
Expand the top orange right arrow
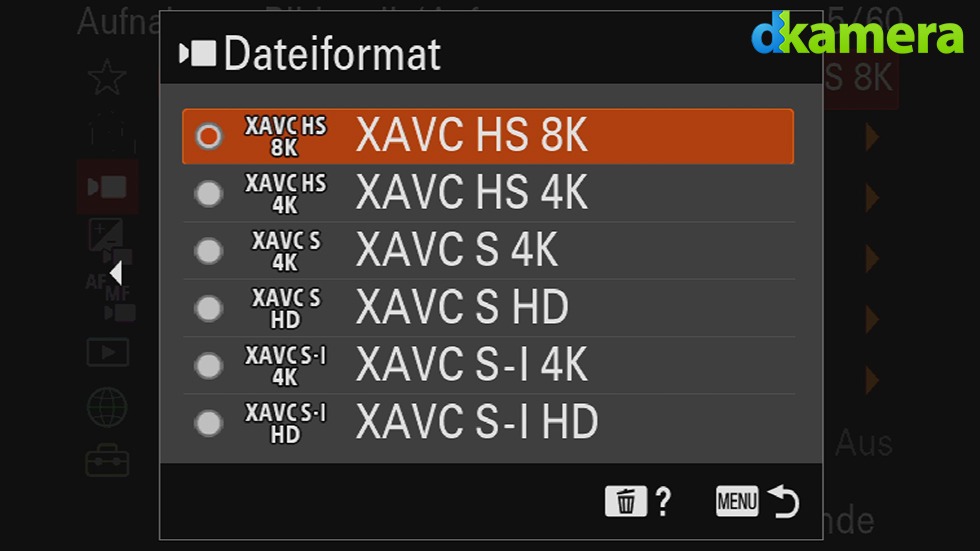(x=872, y=137)
